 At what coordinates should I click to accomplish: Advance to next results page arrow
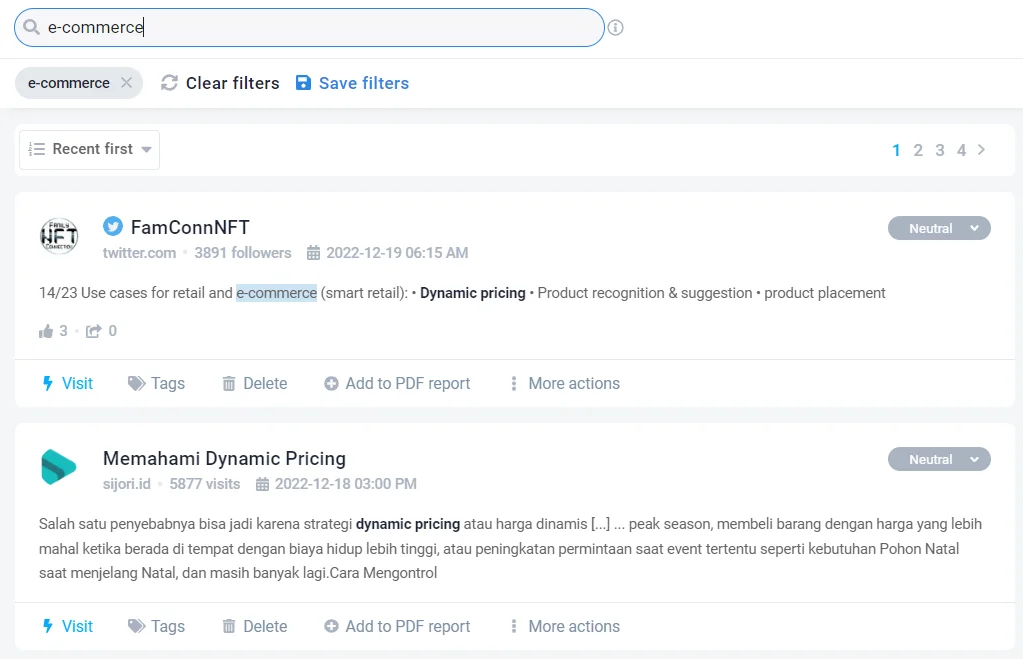981,149
